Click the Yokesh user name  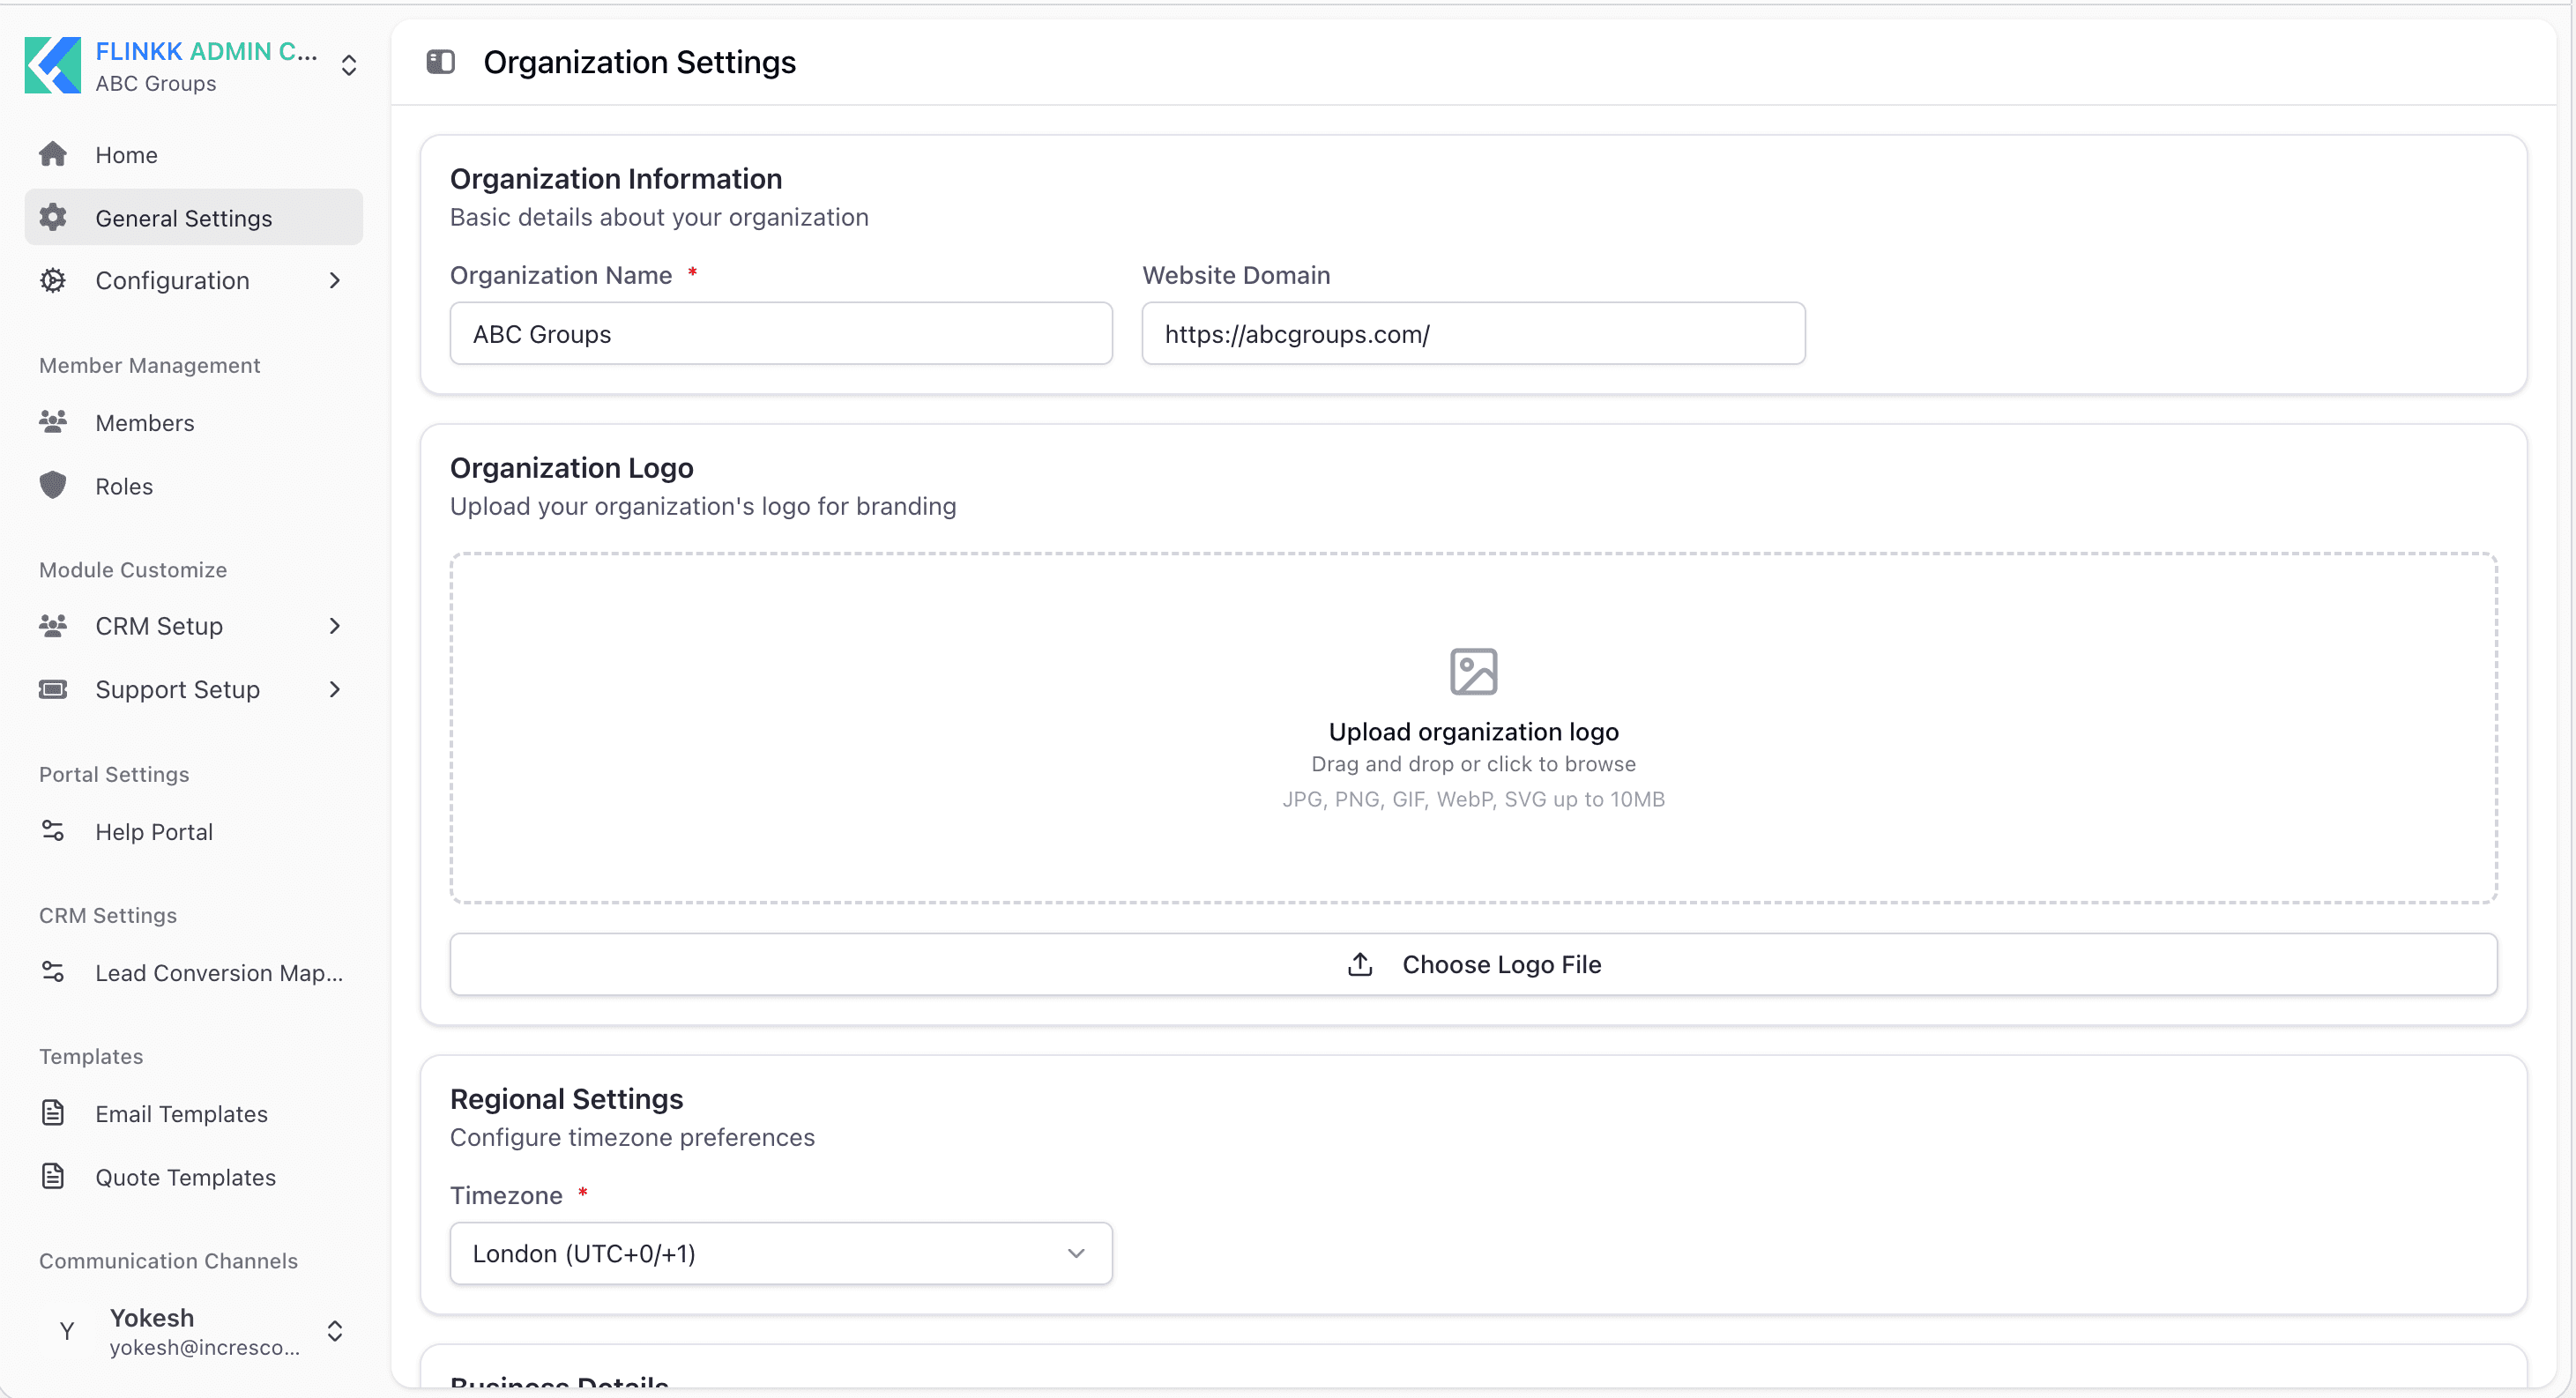pos(152,1317)
